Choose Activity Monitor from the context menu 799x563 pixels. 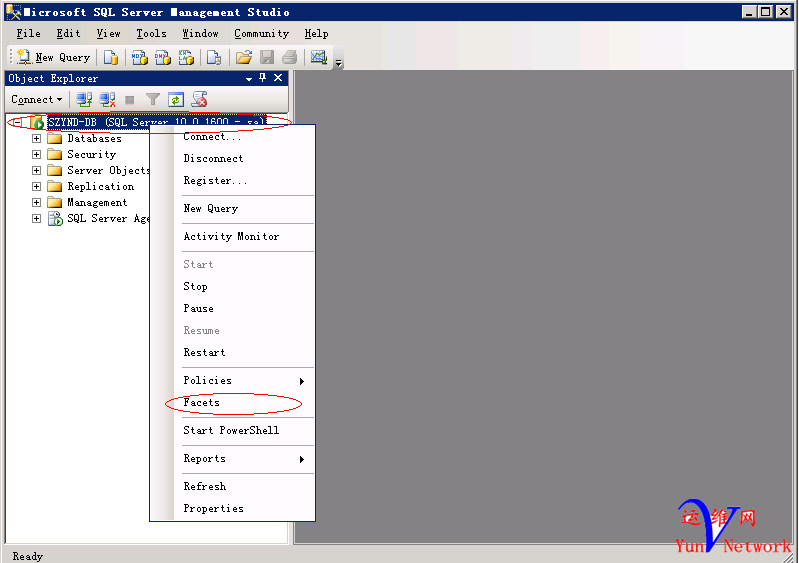pos(232,236)
